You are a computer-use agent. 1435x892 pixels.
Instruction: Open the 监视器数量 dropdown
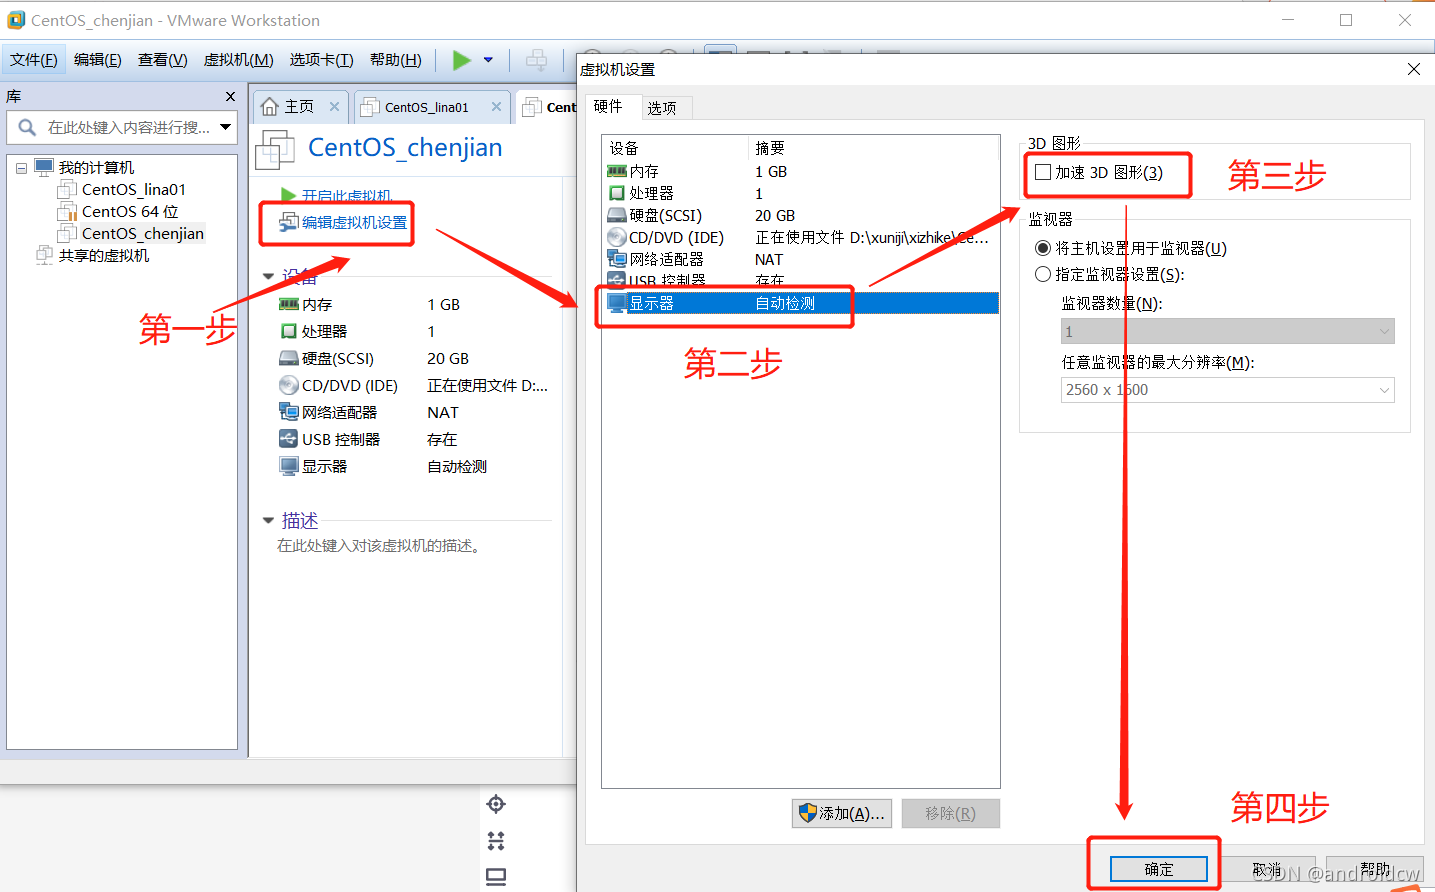coord(1228,331)
